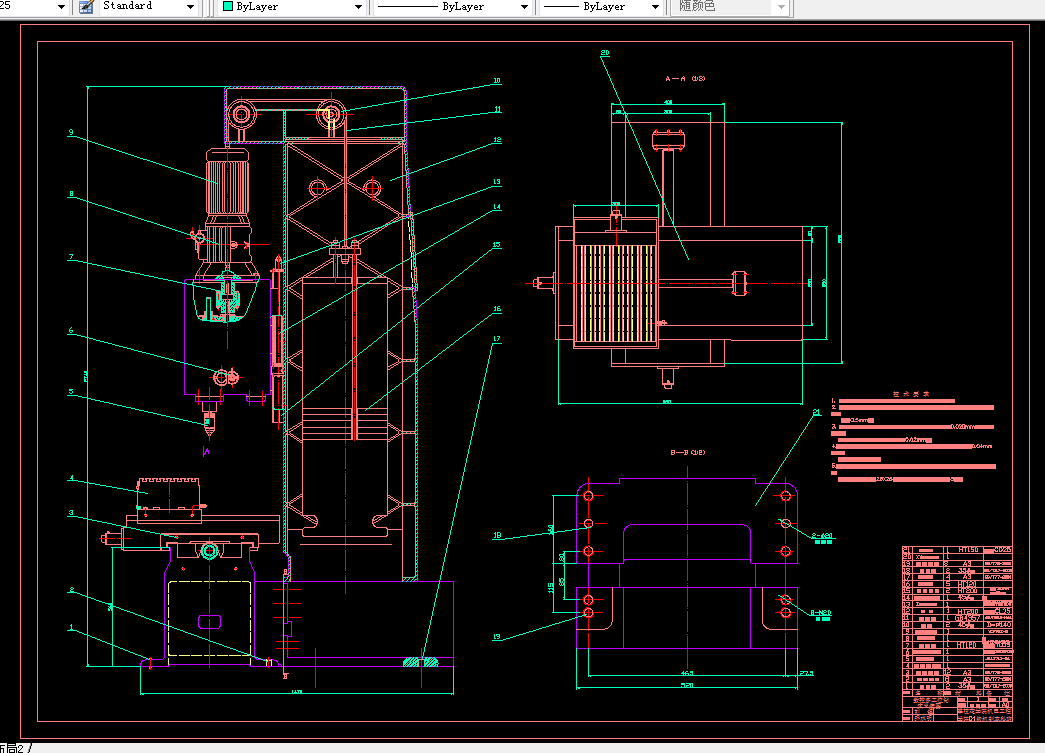Select part balloon number 16

click(x=497, y=309)
